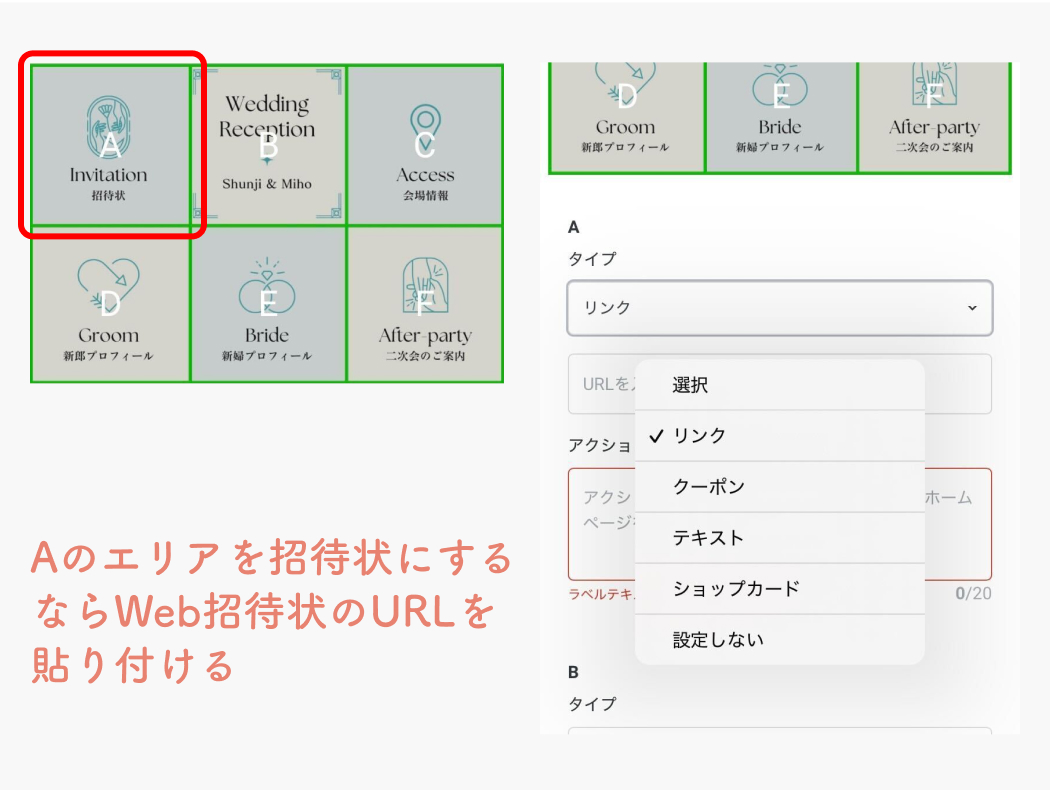The image size is (1050, 790).
Task: Click the After-party tile in the right preview panel
Action: [933, 118]
